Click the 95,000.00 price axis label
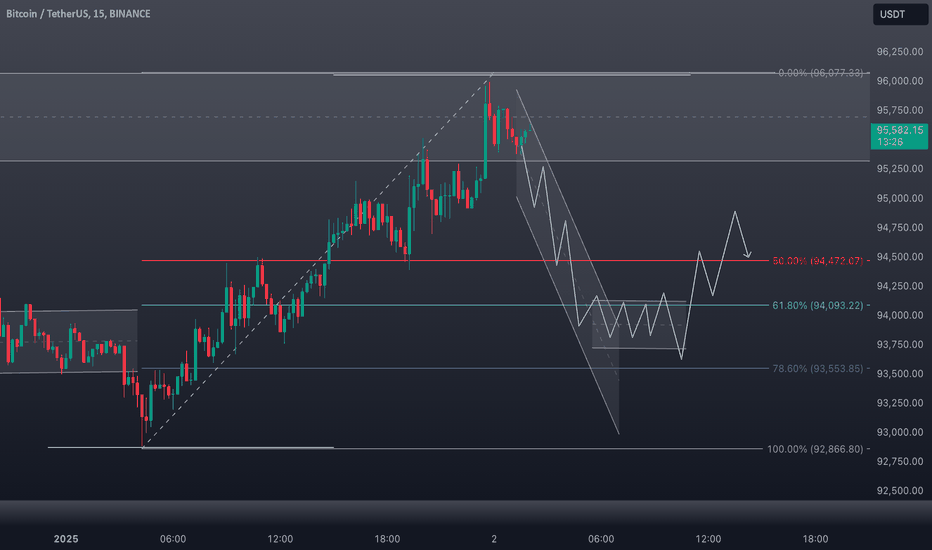The width and height of the screenshot is (932, 550). 899,198
